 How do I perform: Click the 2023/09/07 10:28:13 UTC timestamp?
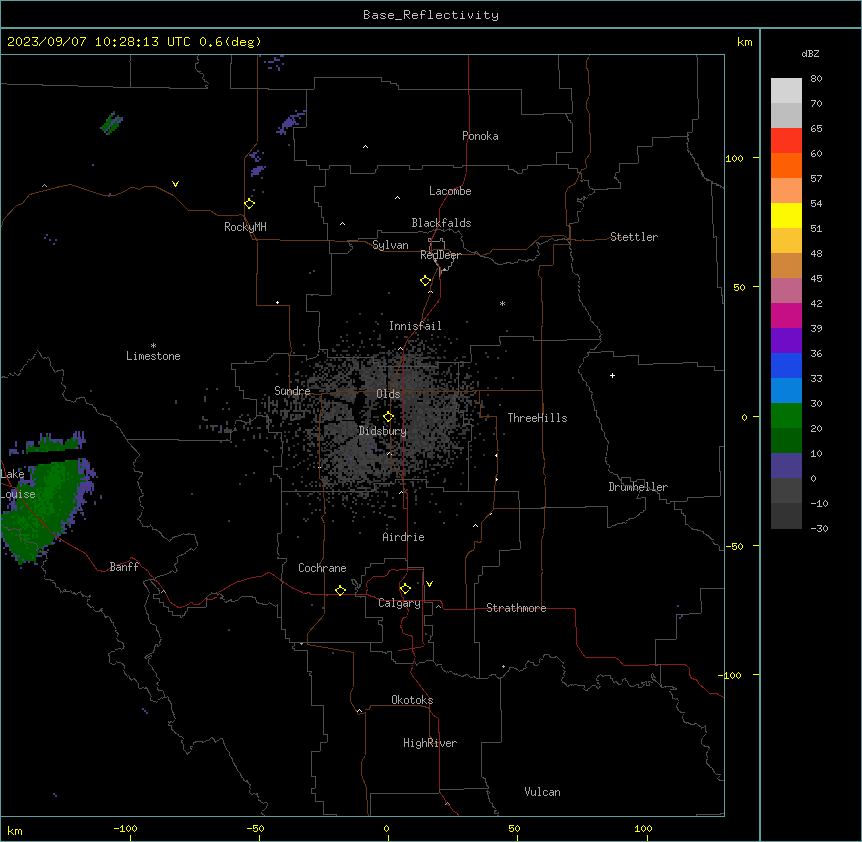tap(99, 42)
